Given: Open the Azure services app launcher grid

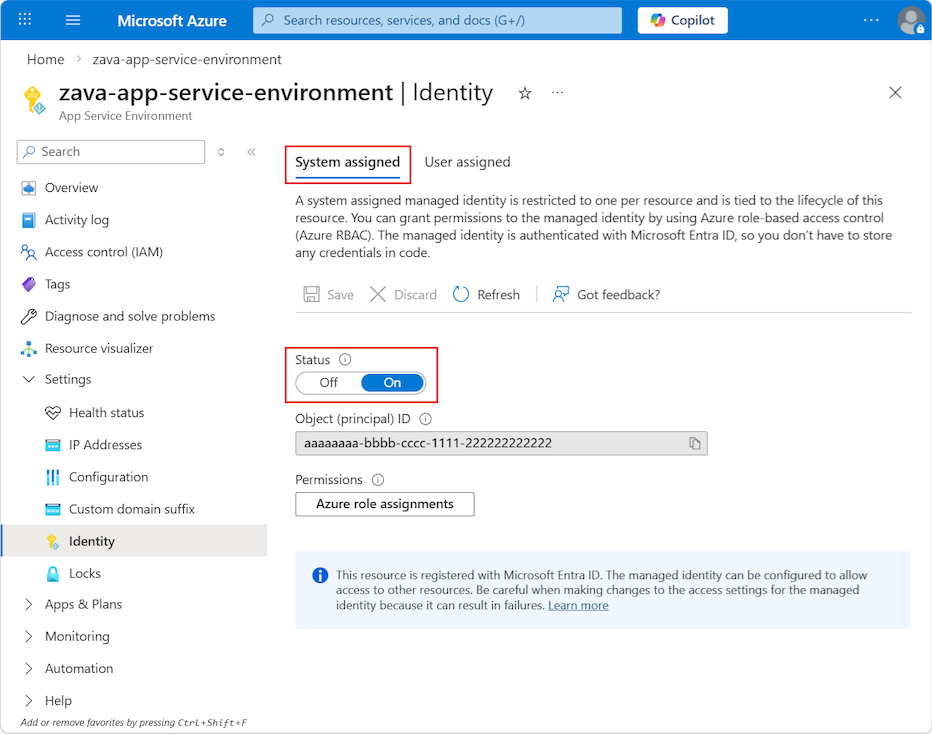Looking at the screenshot, I should [x=23, y=20].
